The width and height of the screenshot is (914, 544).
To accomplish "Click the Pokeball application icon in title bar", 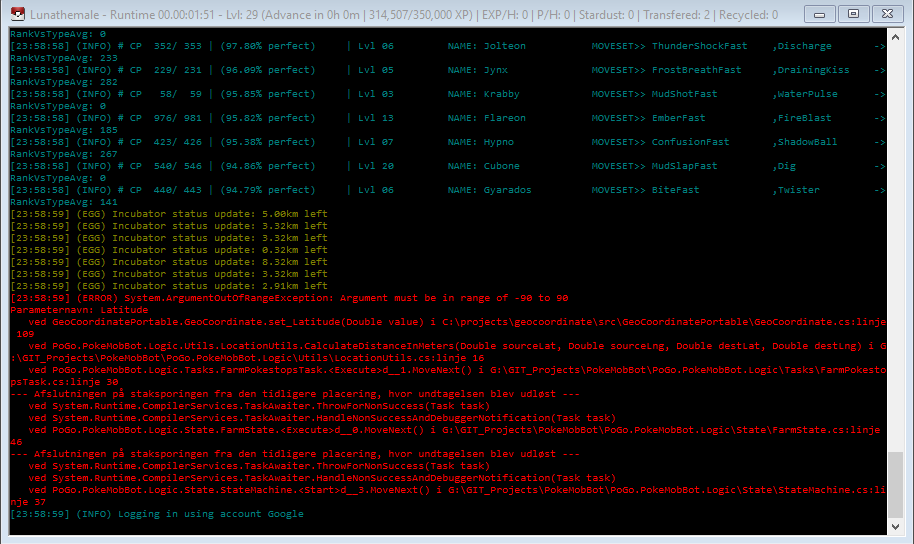I will point(18,14).
